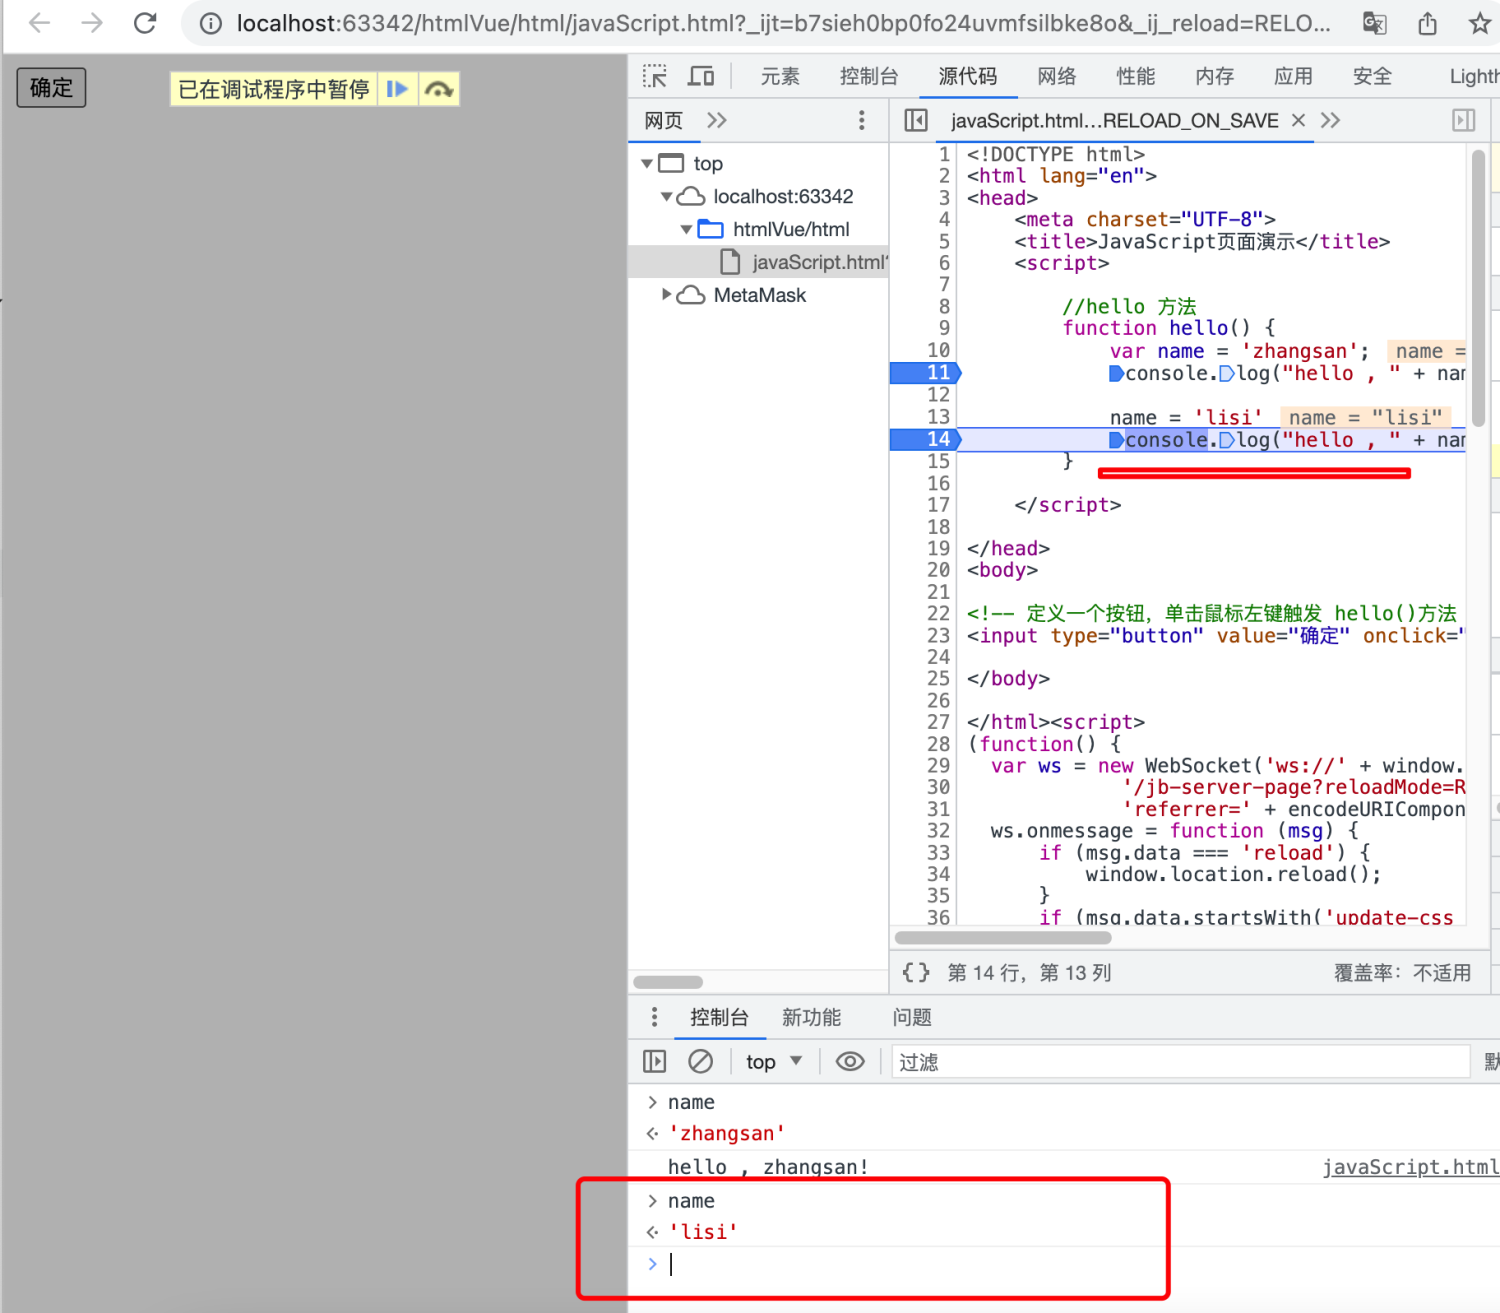Activate the inspect element picker icon
This screenshot has width=1500, height=1313.
click(x=655, y=76)
